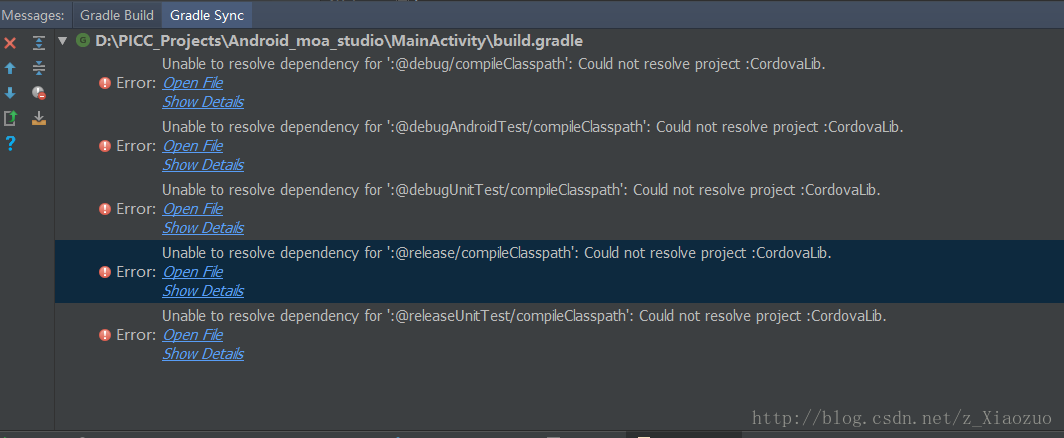Image resolution: width=1064 pixels, height=438 pixels.
Task: Show Details for the debugUnitTest error
Action: coord(203,228)
